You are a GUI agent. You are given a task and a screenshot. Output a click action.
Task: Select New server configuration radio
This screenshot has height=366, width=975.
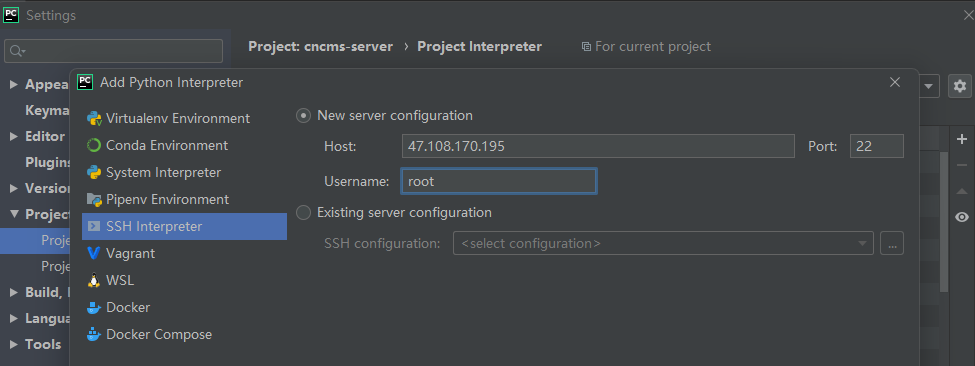click(303, 116)
